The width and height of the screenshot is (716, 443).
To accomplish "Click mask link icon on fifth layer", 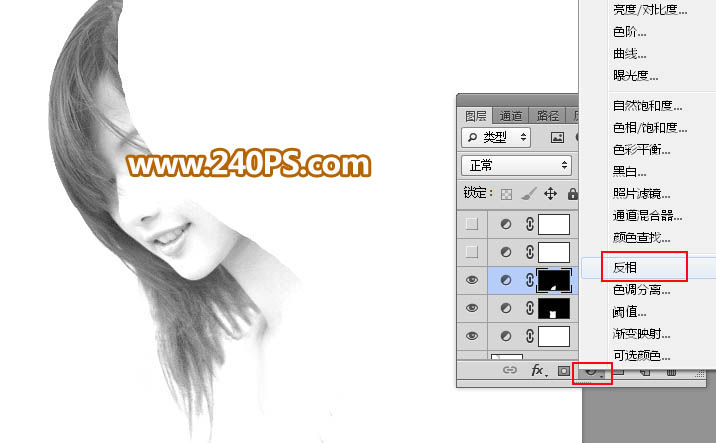I will pos(530,336).
